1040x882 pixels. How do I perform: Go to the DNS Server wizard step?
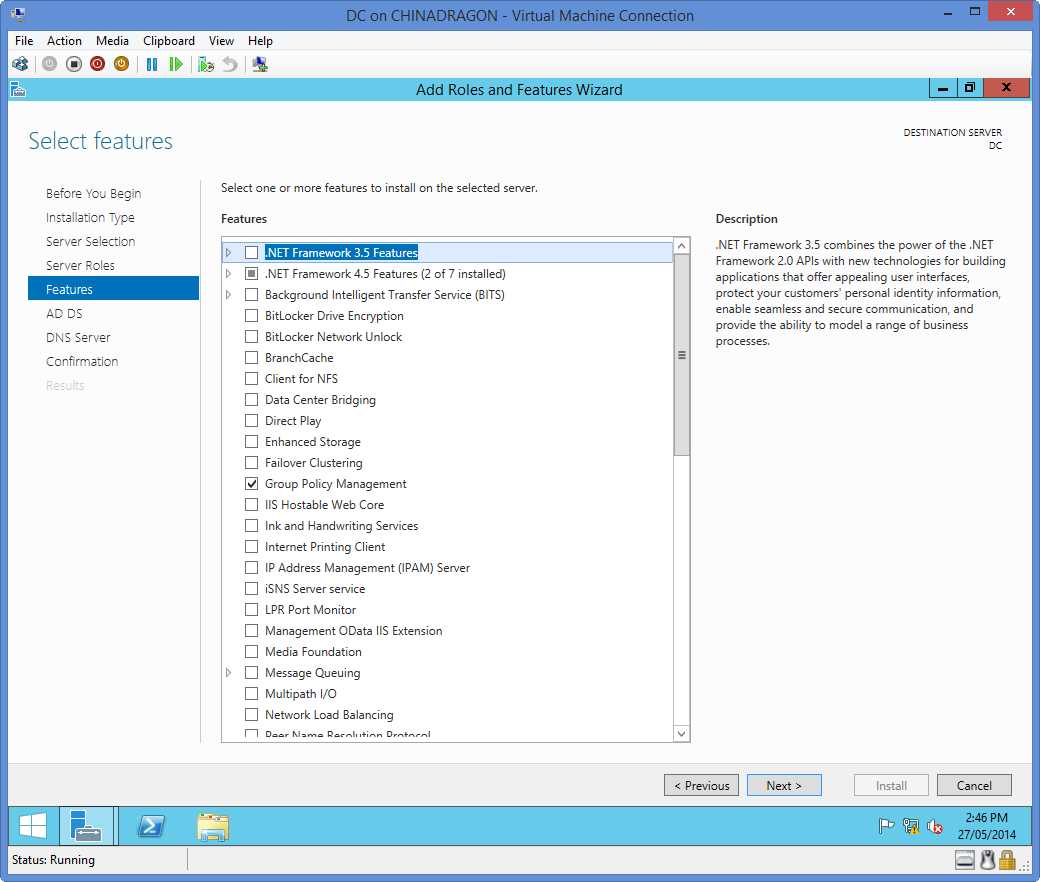(x=78, y=338)
